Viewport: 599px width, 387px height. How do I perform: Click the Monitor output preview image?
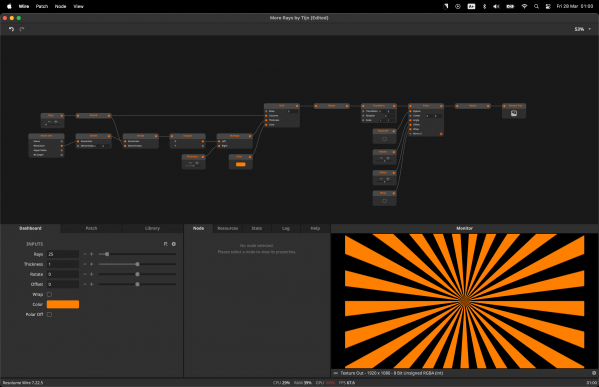click(465, 301)
